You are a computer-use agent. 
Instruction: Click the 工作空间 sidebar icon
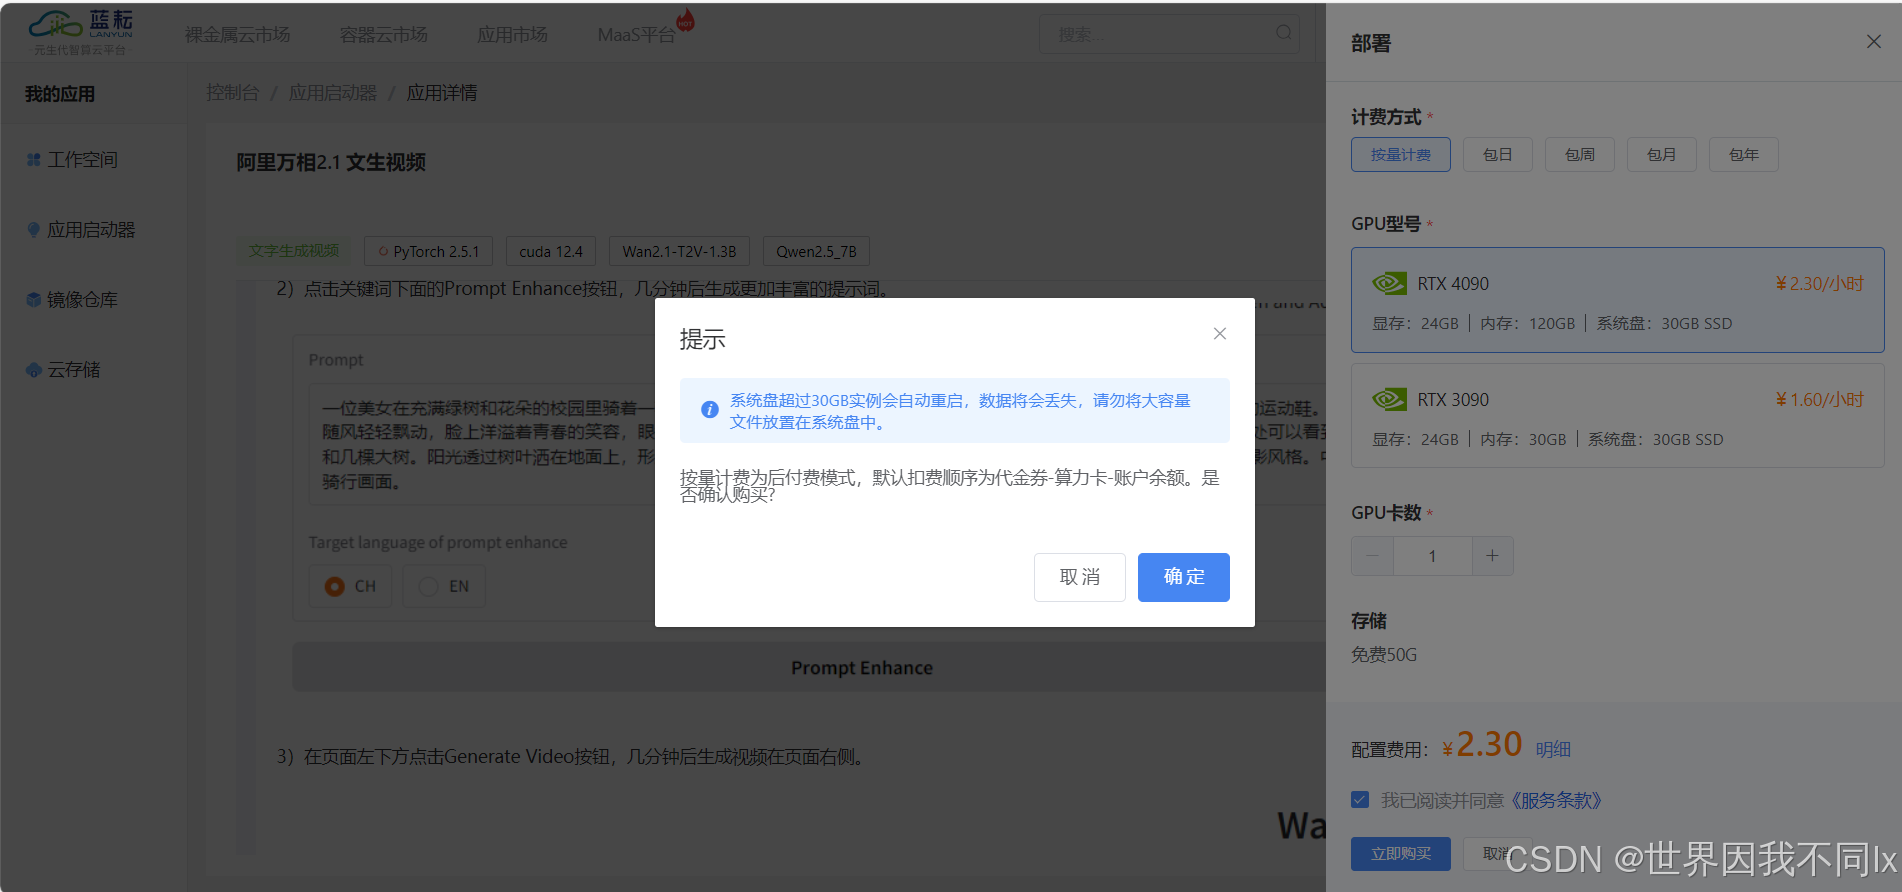pyautogui.click(x=34, y=160)
